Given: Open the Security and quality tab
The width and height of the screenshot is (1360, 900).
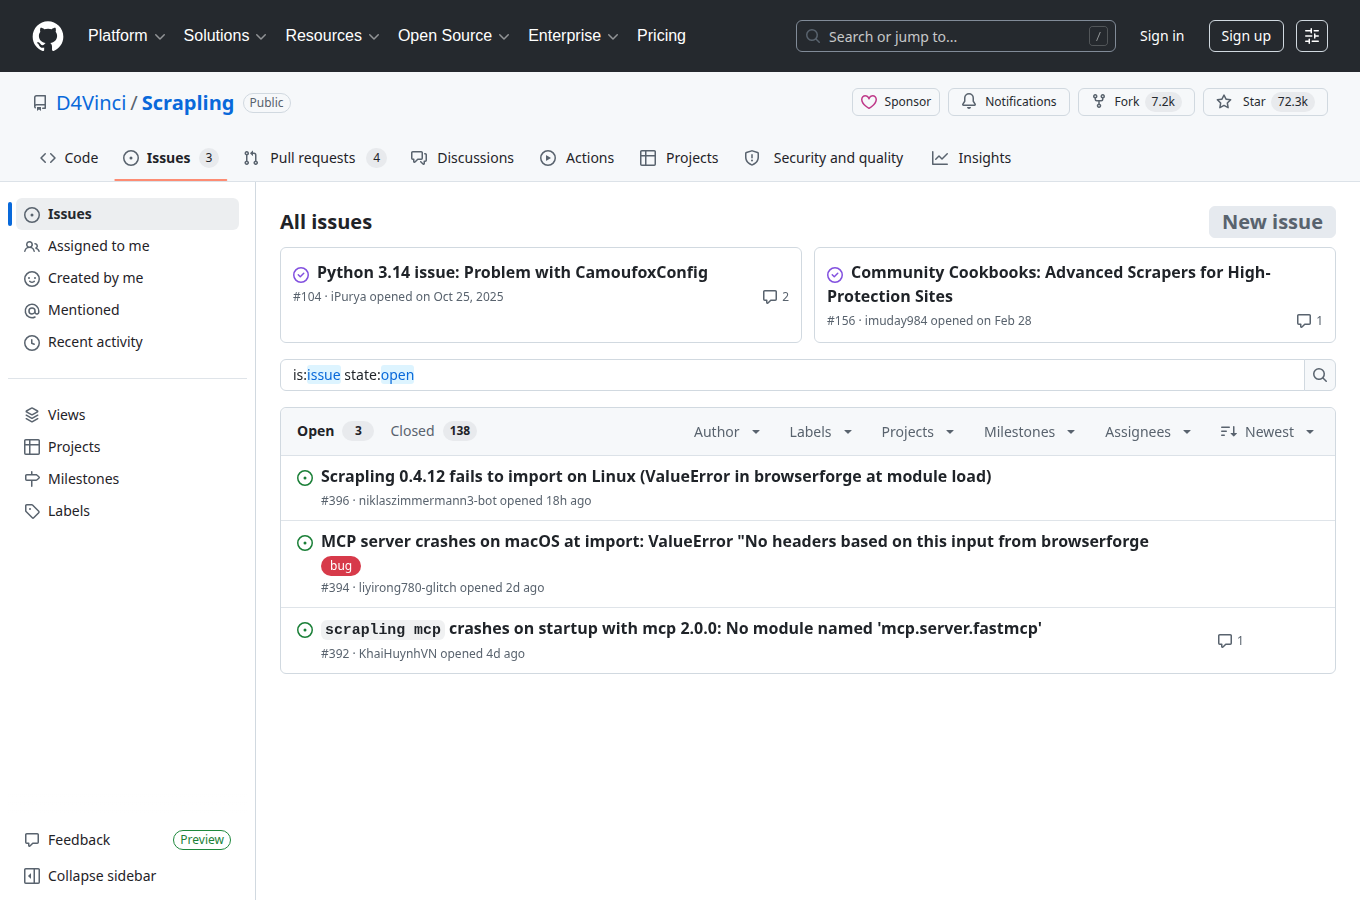Looking at the screenshot, I should [824, 158].
